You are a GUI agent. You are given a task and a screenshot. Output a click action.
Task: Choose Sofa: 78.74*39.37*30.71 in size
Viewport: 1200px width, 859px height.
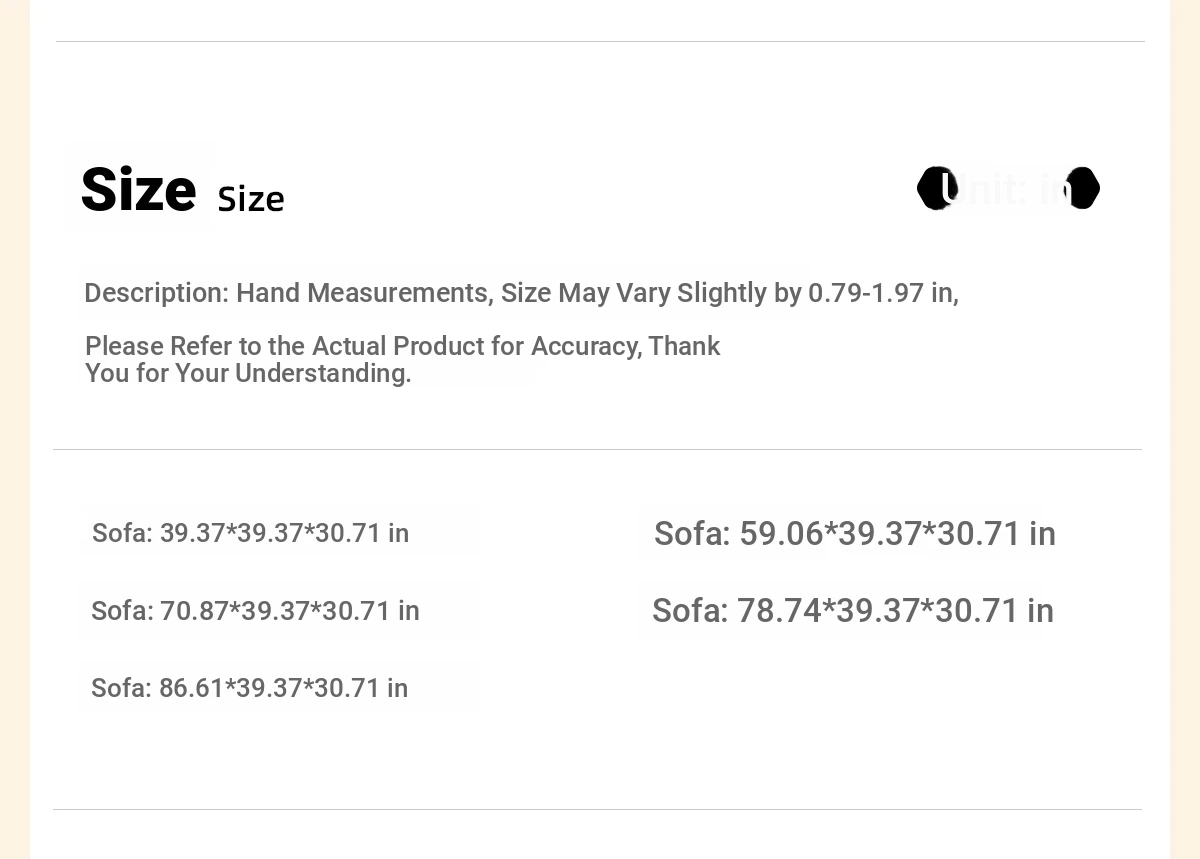853,611
